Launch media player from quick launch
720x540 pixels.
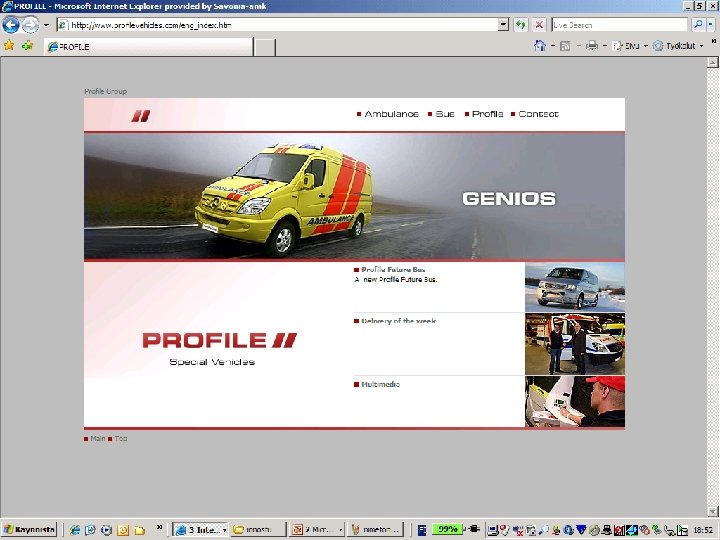pyautogui.click(x=107, y=530)
